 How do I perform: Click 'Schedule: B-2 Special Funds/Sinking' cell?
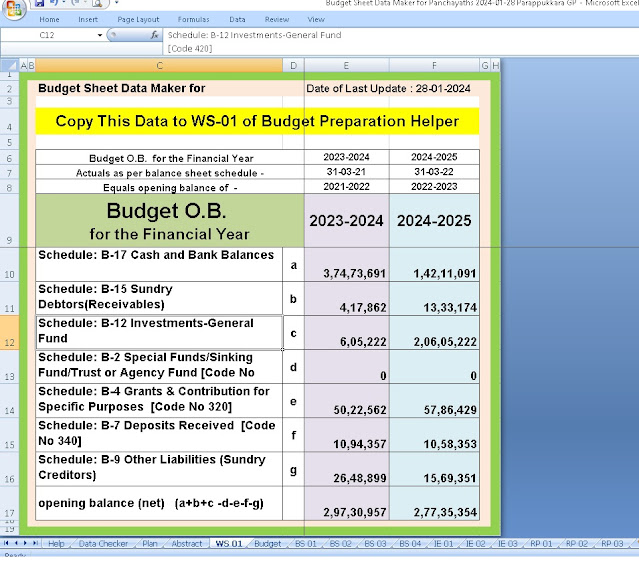(x=159, y=366)
